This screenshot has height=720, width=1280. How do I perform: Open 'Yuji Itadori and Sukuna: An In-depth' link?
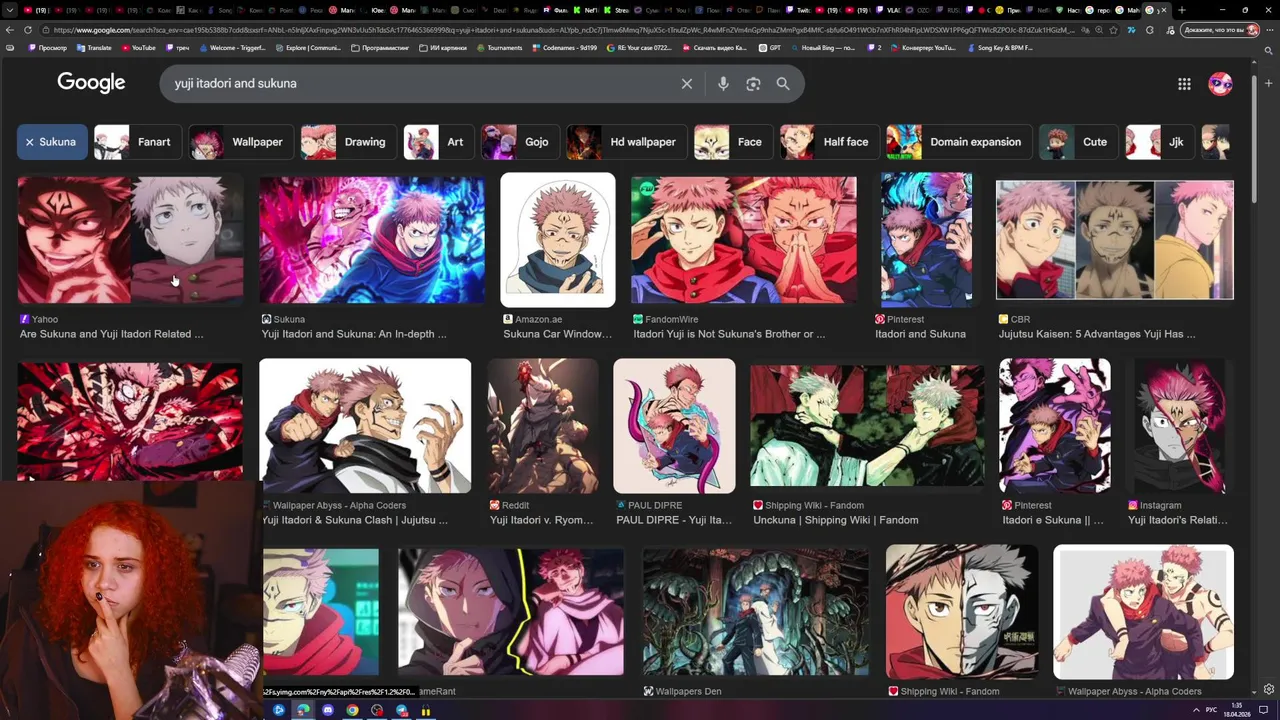click(x=354, y=334)
